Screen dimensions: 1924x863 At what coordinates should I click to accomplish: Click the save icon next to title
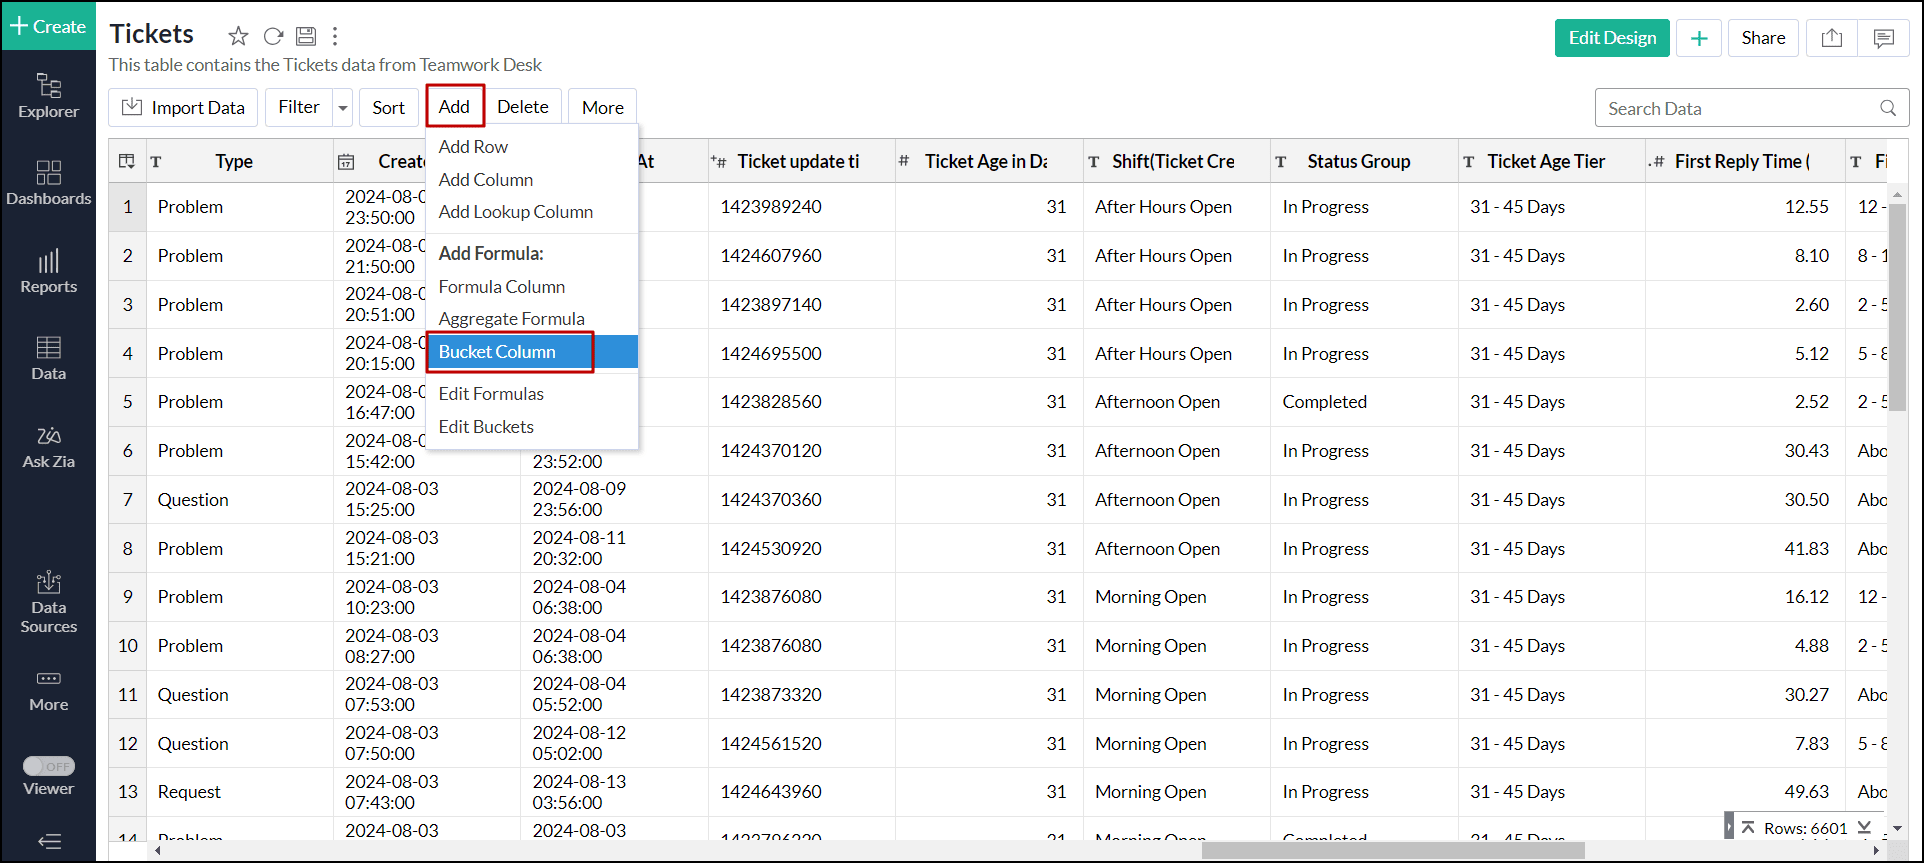(306, 37)
